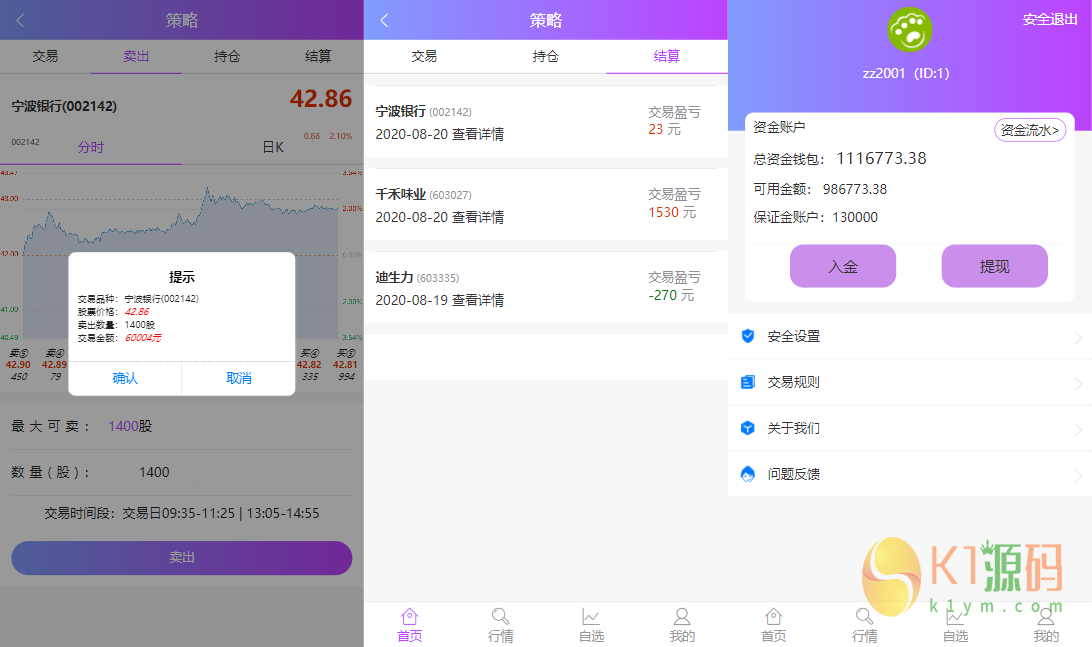Expand the 关于我们 row chevron
The image size is (1092, 647).
(1077, 430)
